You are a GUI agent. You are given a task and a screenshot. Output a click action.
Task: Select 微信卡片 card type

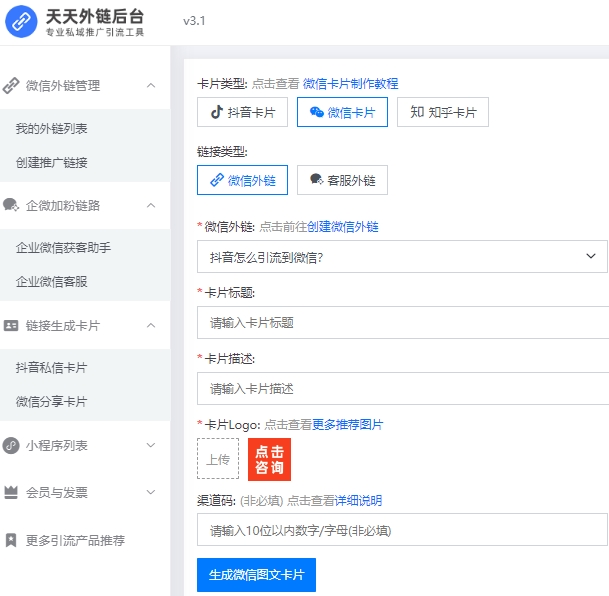(x=342, y=112)
